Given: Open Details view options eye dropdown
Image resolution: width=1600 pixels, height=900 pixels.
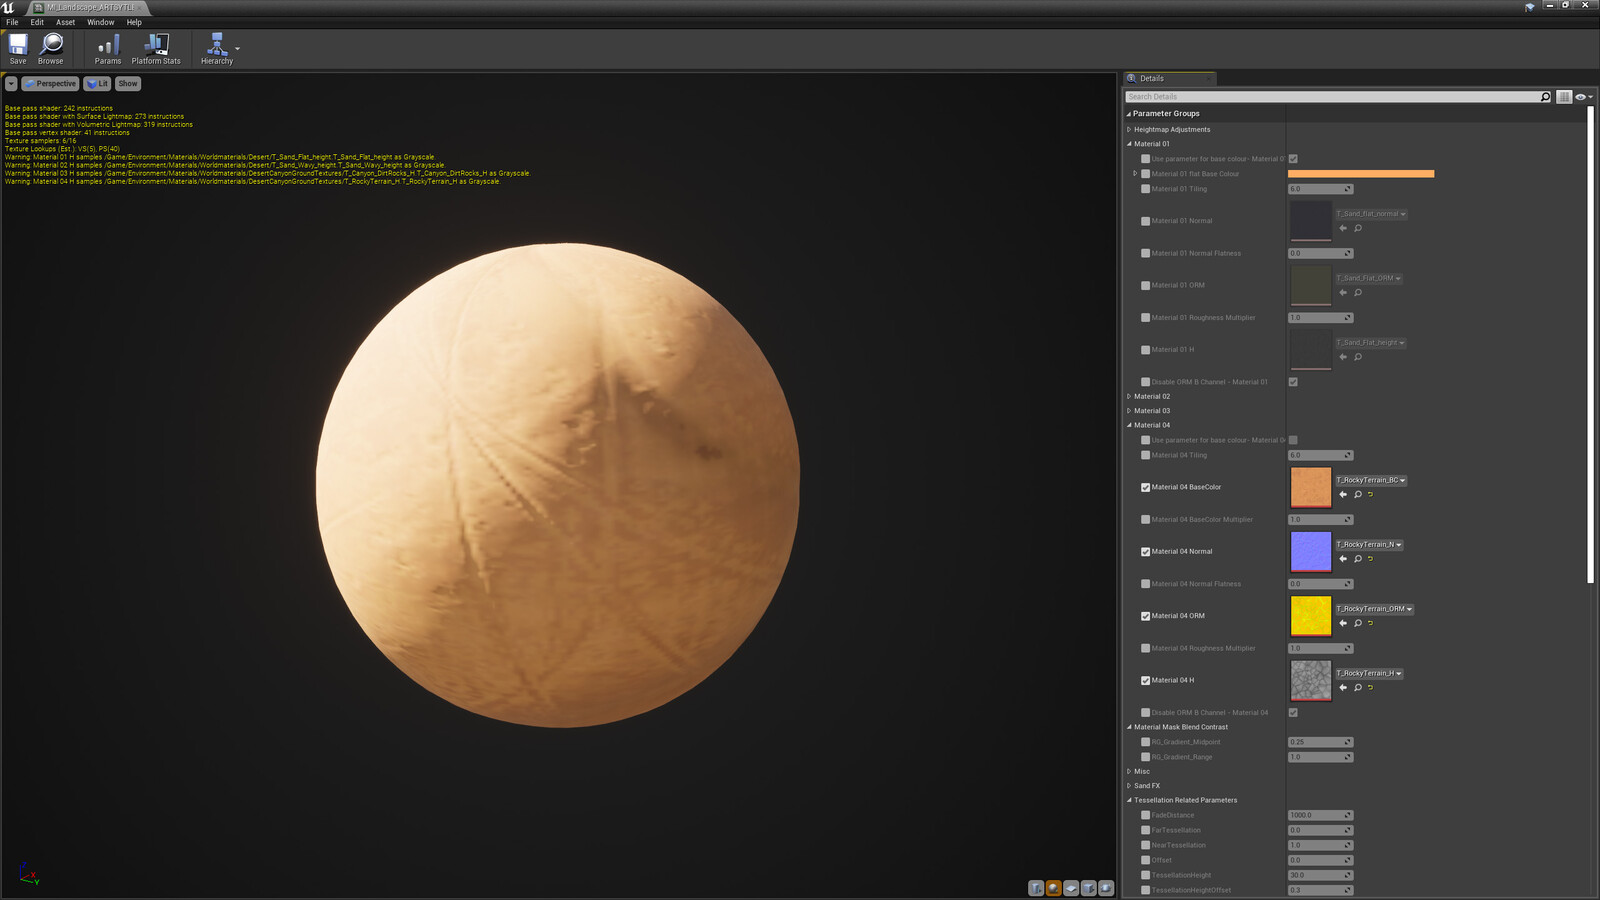Looking at the screenshot, I should tap(1583, 97).
